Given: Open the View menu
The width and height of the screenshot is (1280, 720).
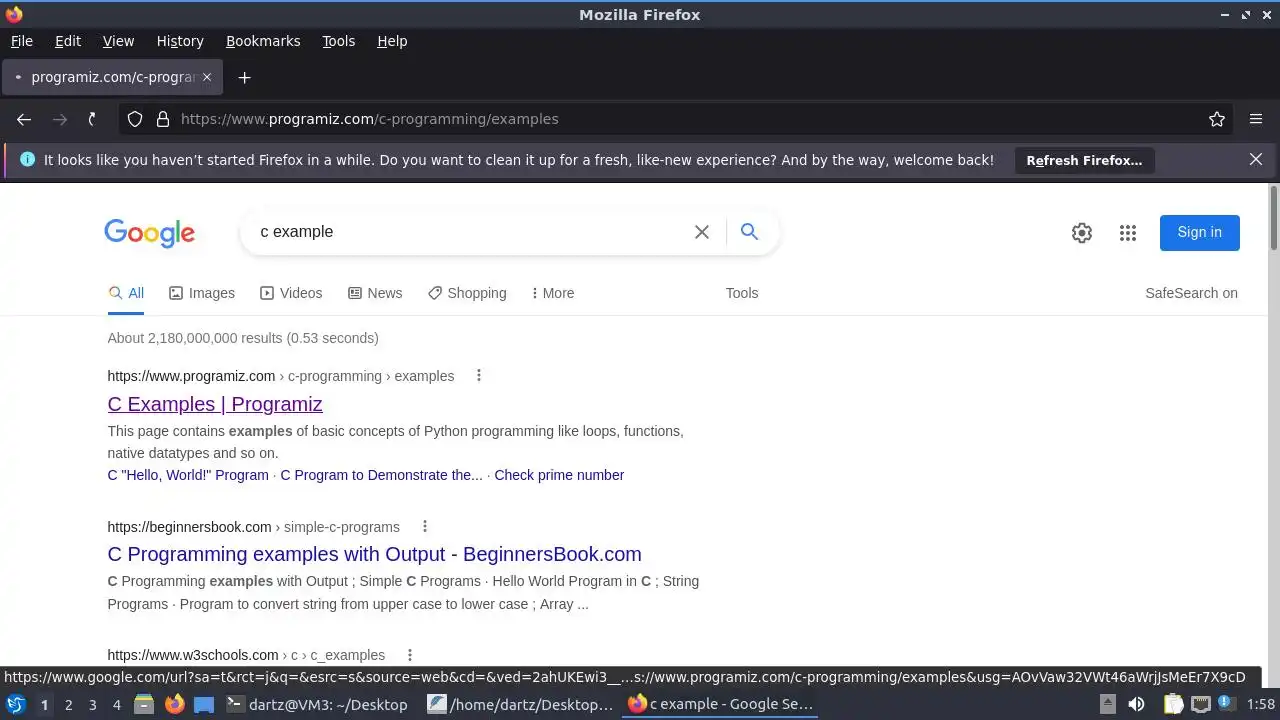Looking at the screenshot, I should 118,41.
